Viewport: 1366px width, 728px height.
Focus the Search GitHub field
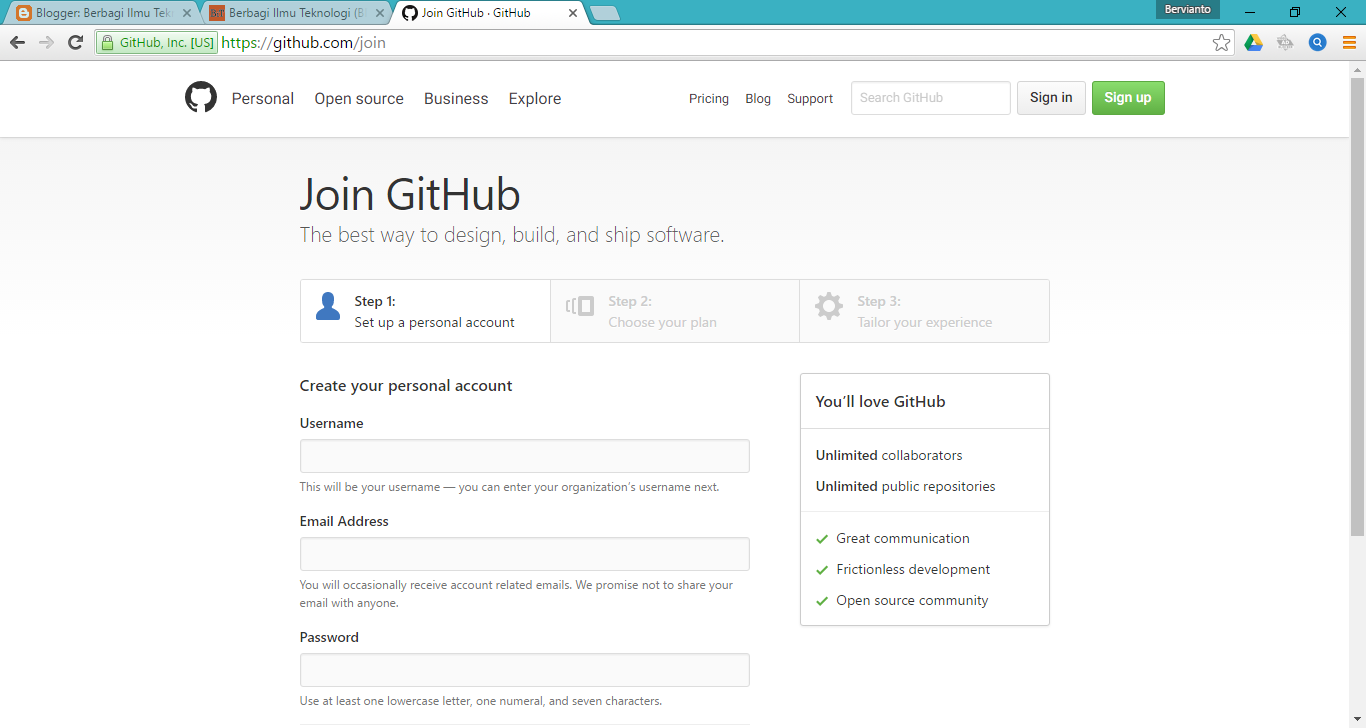pyautogui.click(x=930, y=98)
